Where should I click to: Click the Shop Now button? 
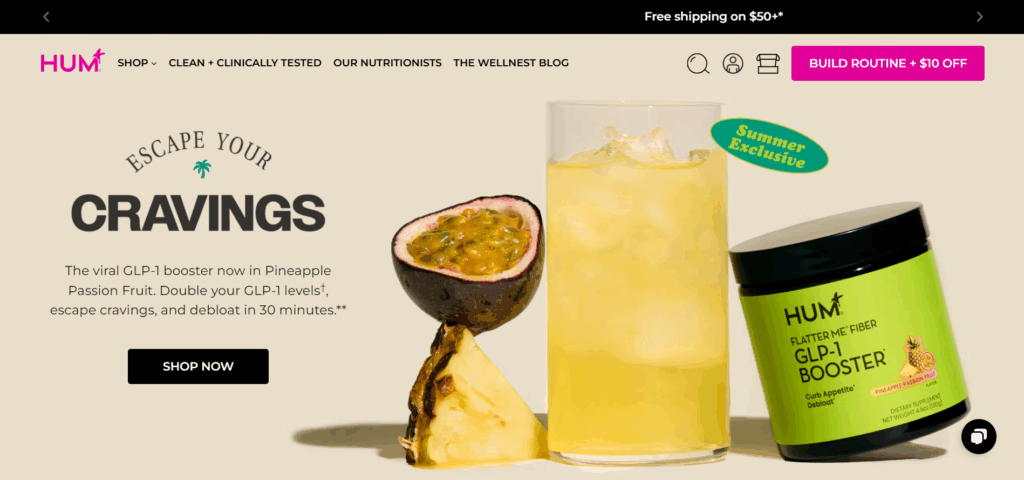[198, 366]
